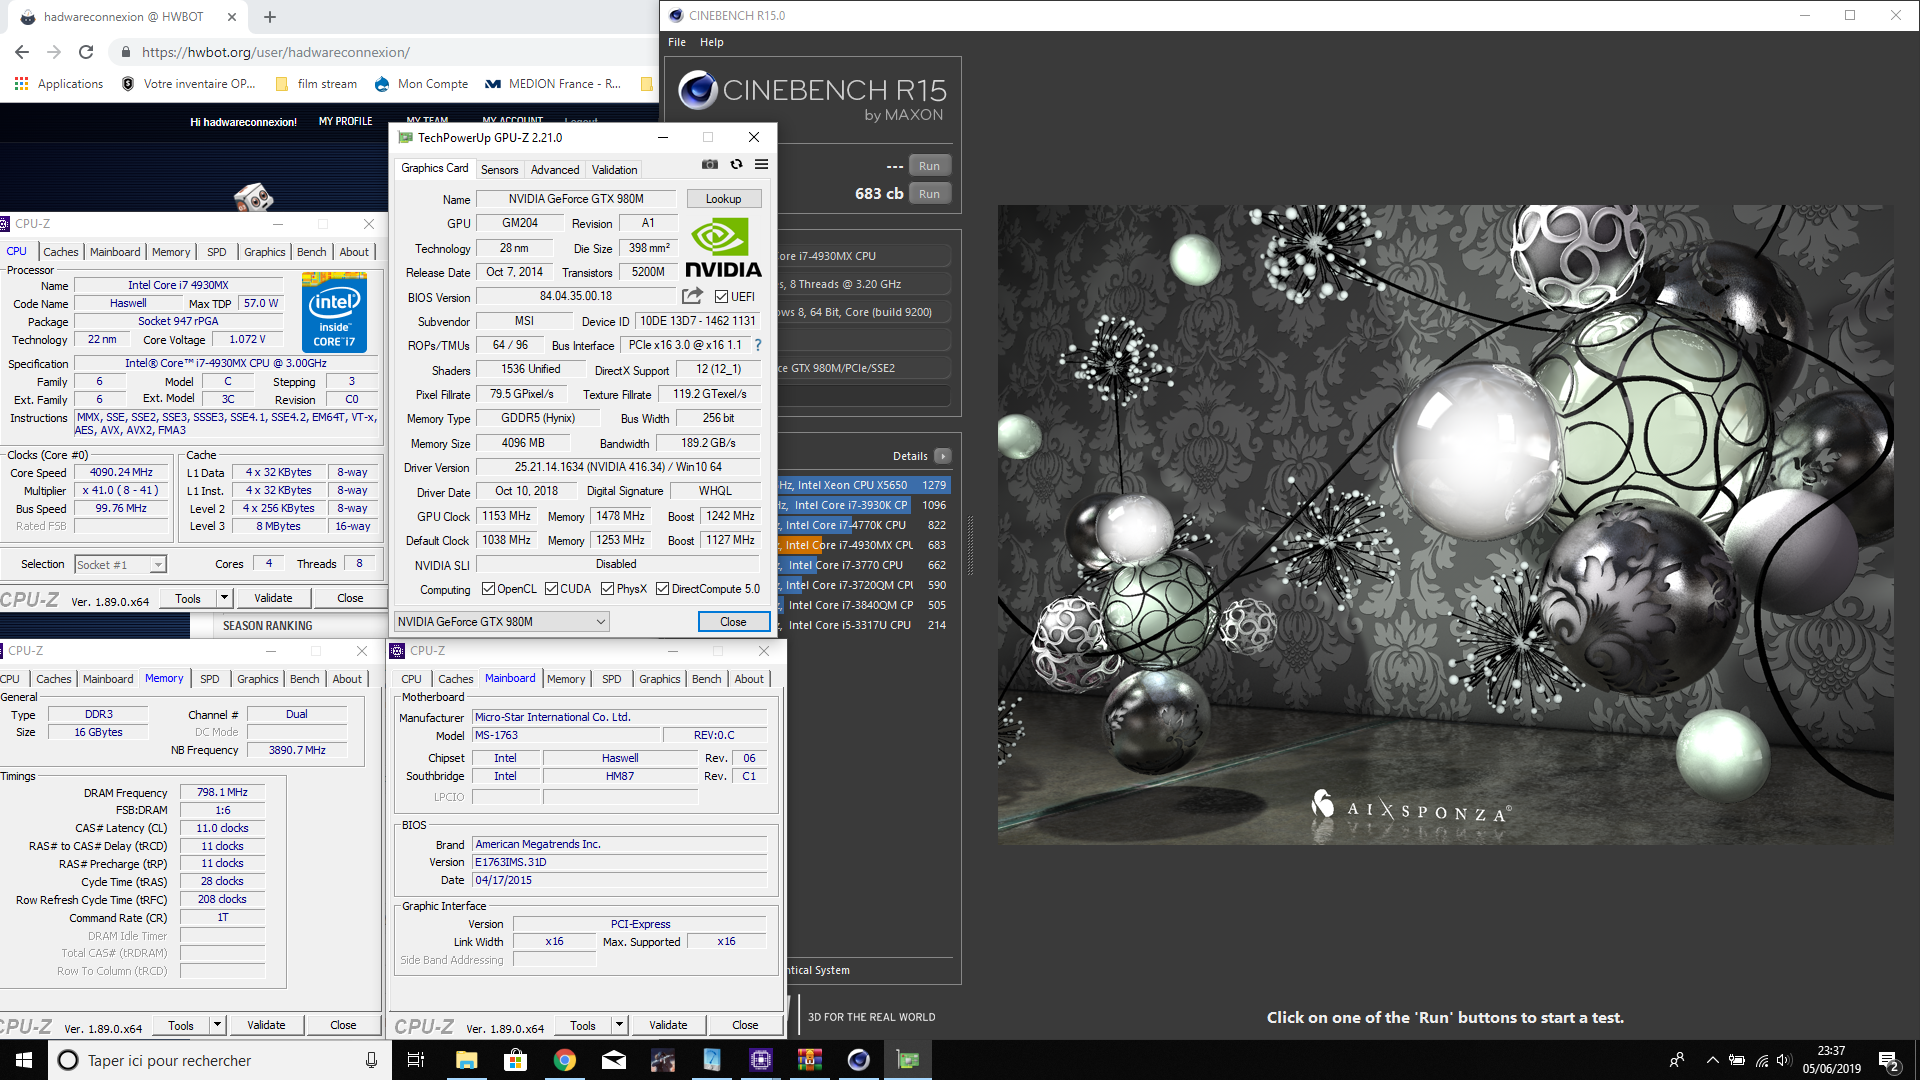
Task: Open GPU-Z taskbar icon
Action: 908,1060
